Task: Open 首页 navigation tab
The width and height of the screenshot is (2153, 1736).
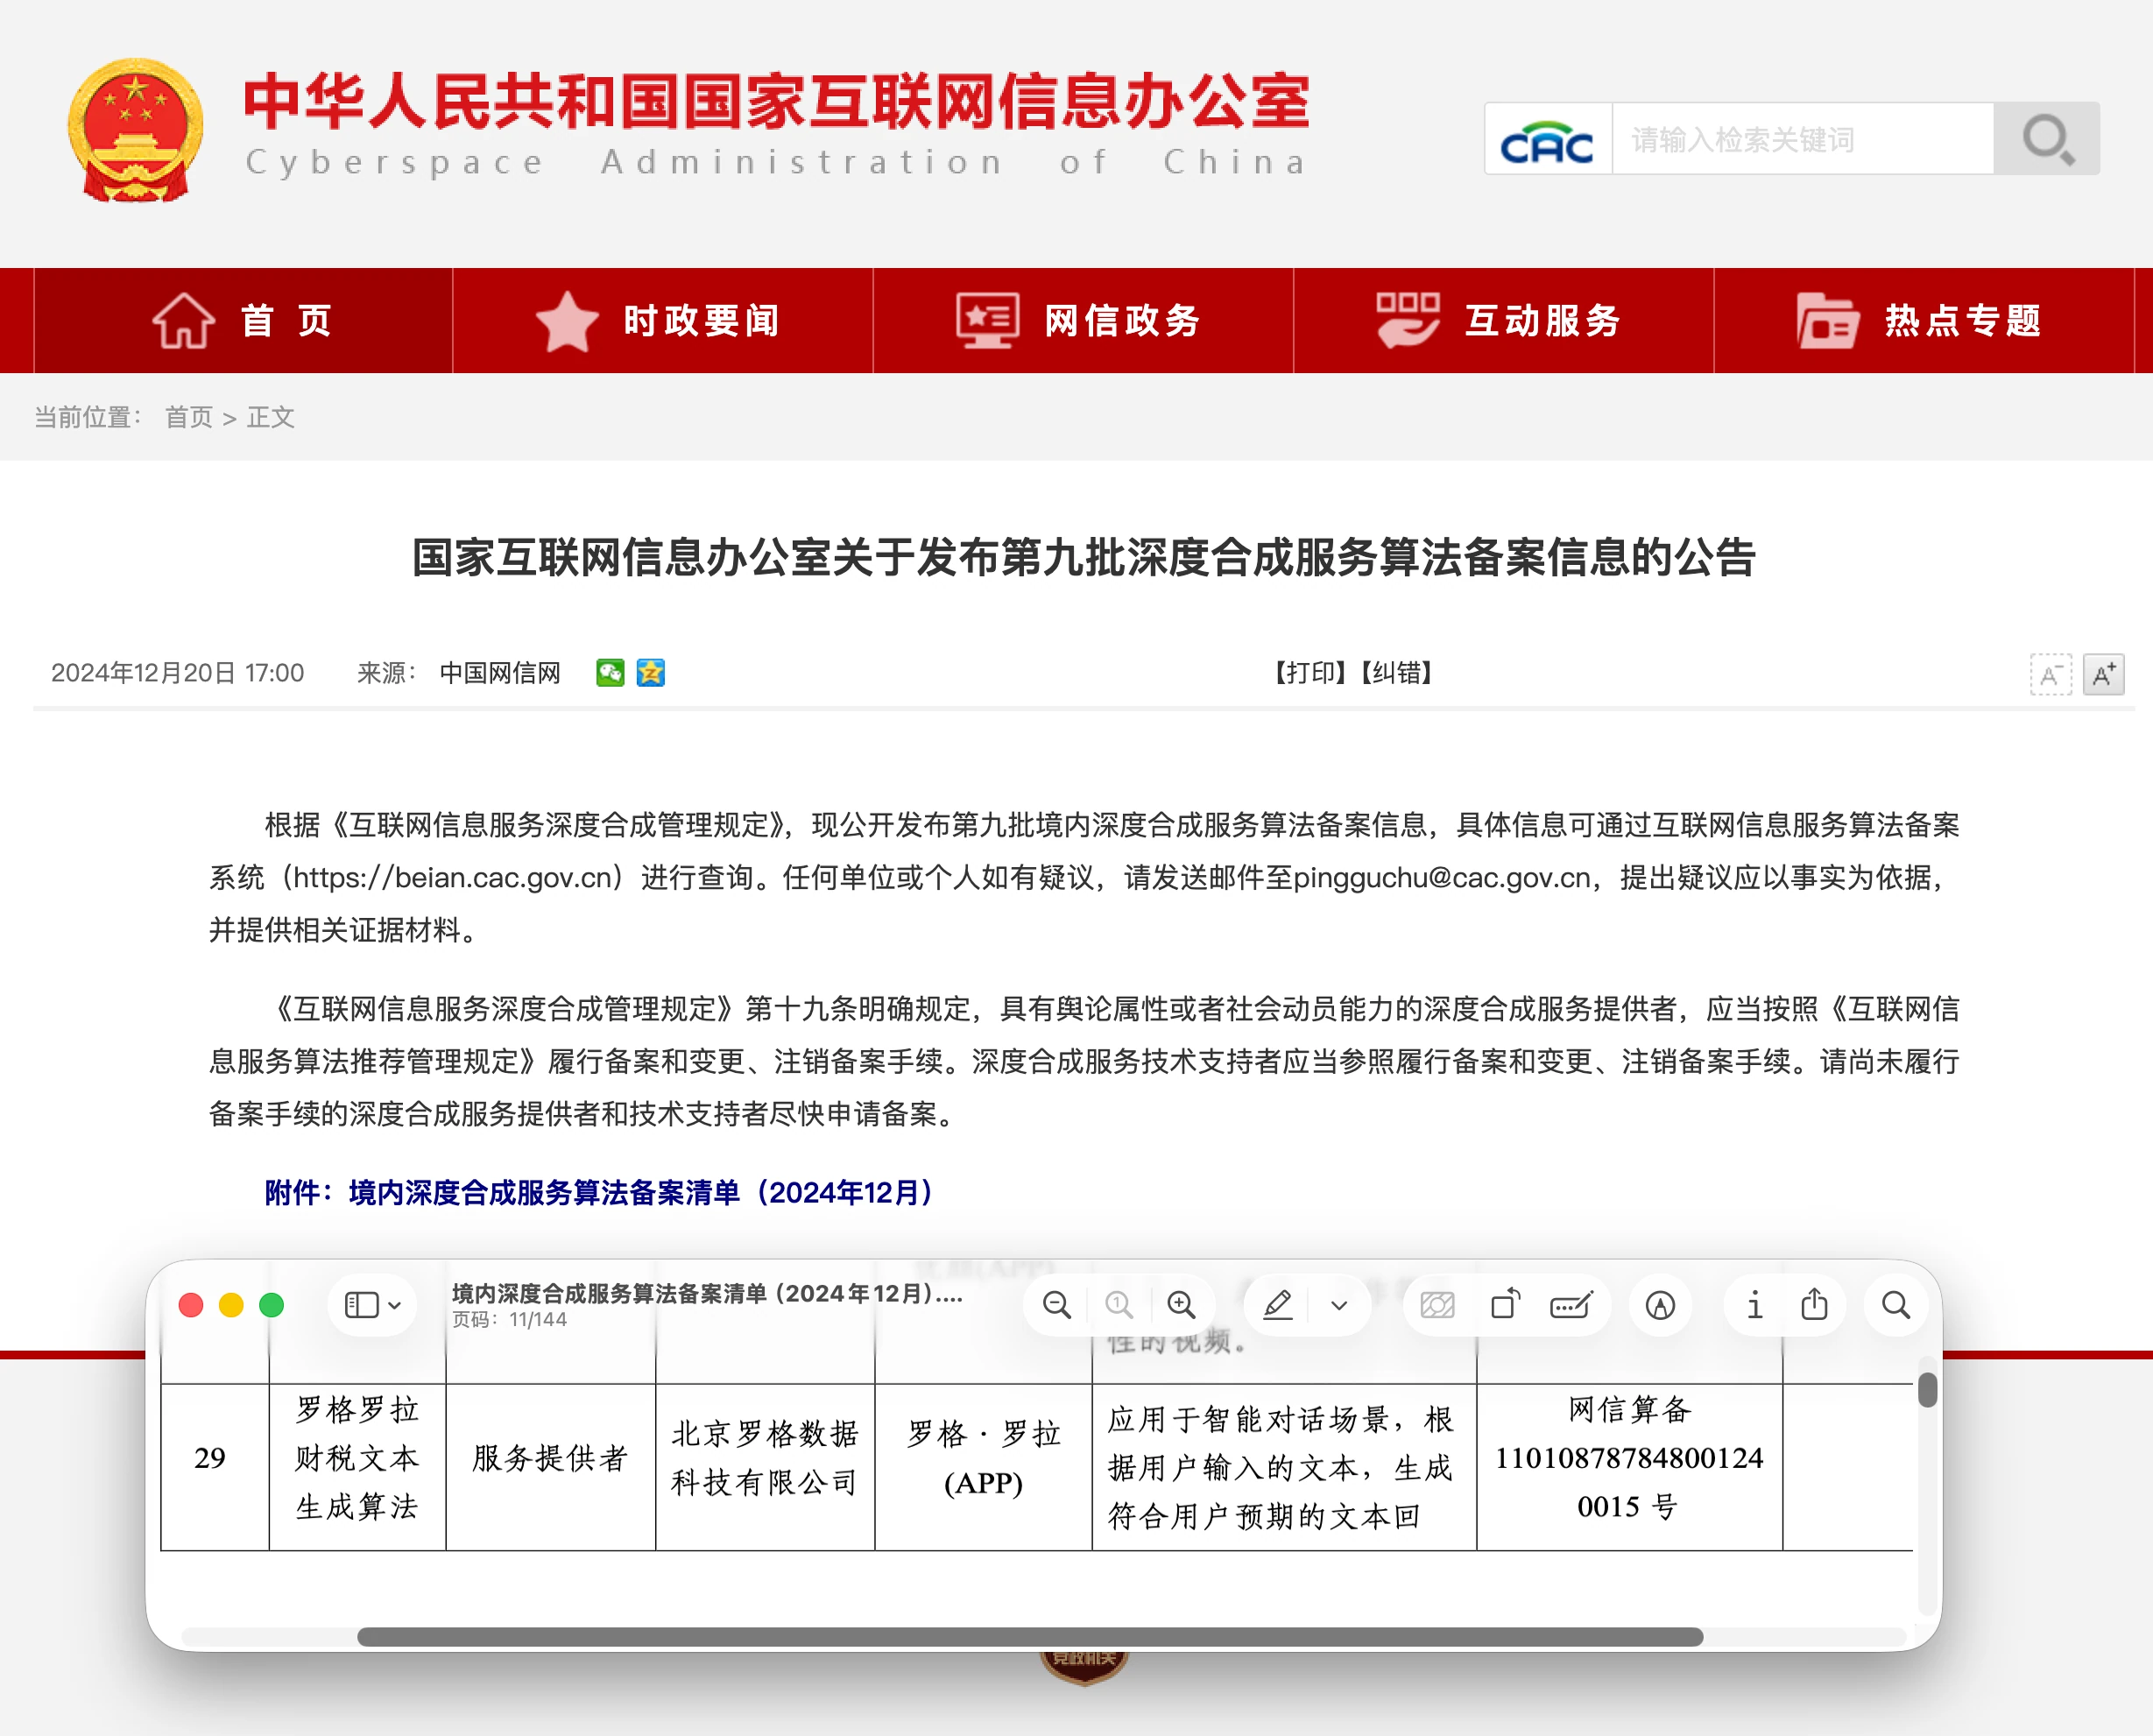Action: (x=243, y=321)
